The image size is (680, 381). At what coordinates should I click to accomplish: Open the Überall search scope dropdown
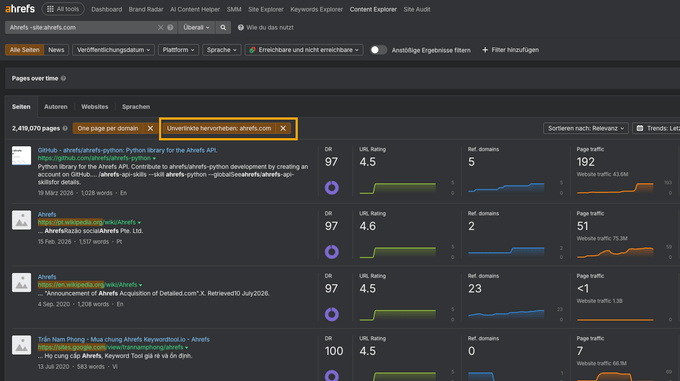[196, 27]
